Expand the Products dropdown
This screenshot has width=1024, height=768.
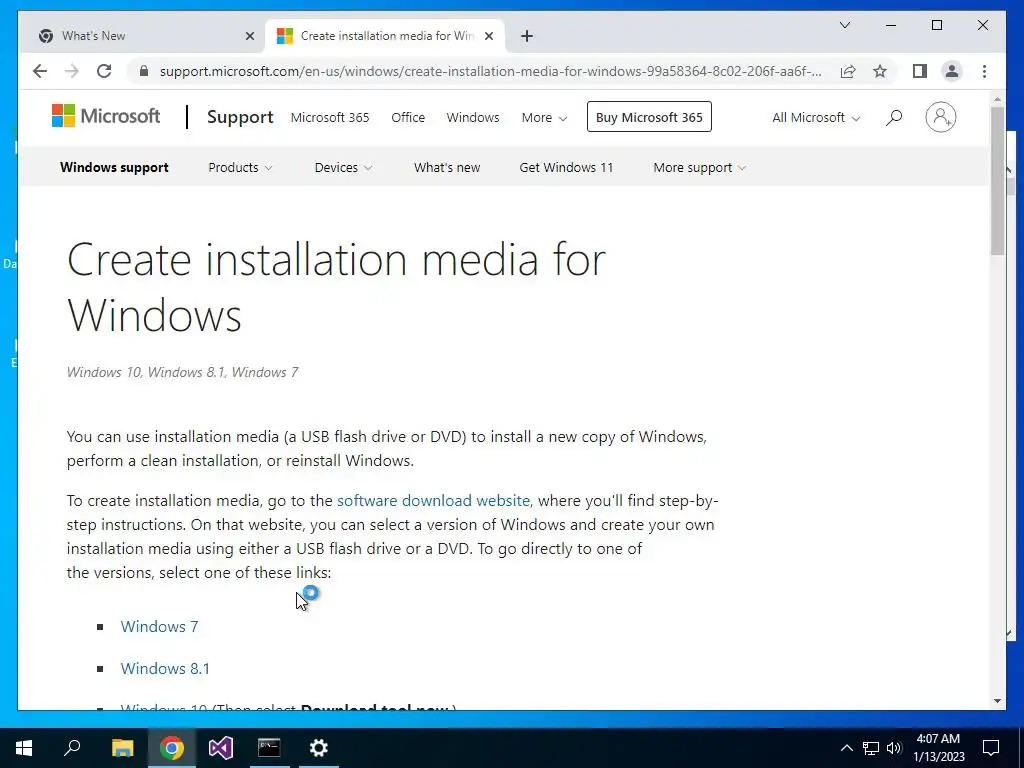click(240, 167)
